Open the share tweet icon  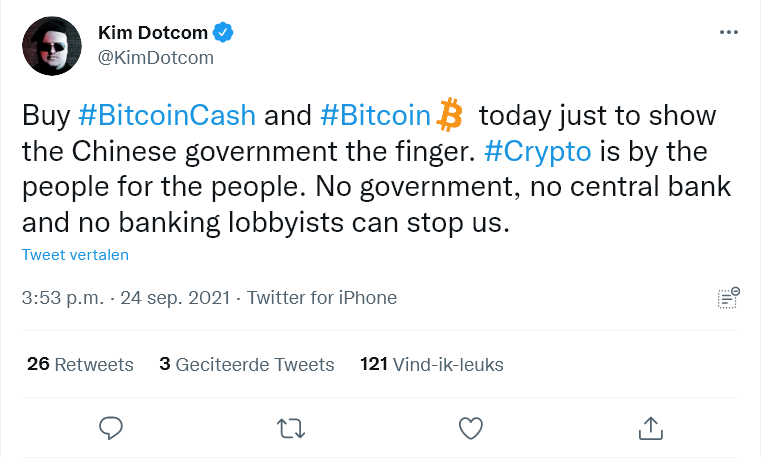click(650, 428)
